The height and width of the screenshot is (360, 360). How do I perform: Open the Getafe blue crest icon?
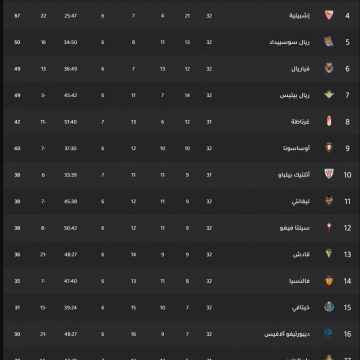329,307
